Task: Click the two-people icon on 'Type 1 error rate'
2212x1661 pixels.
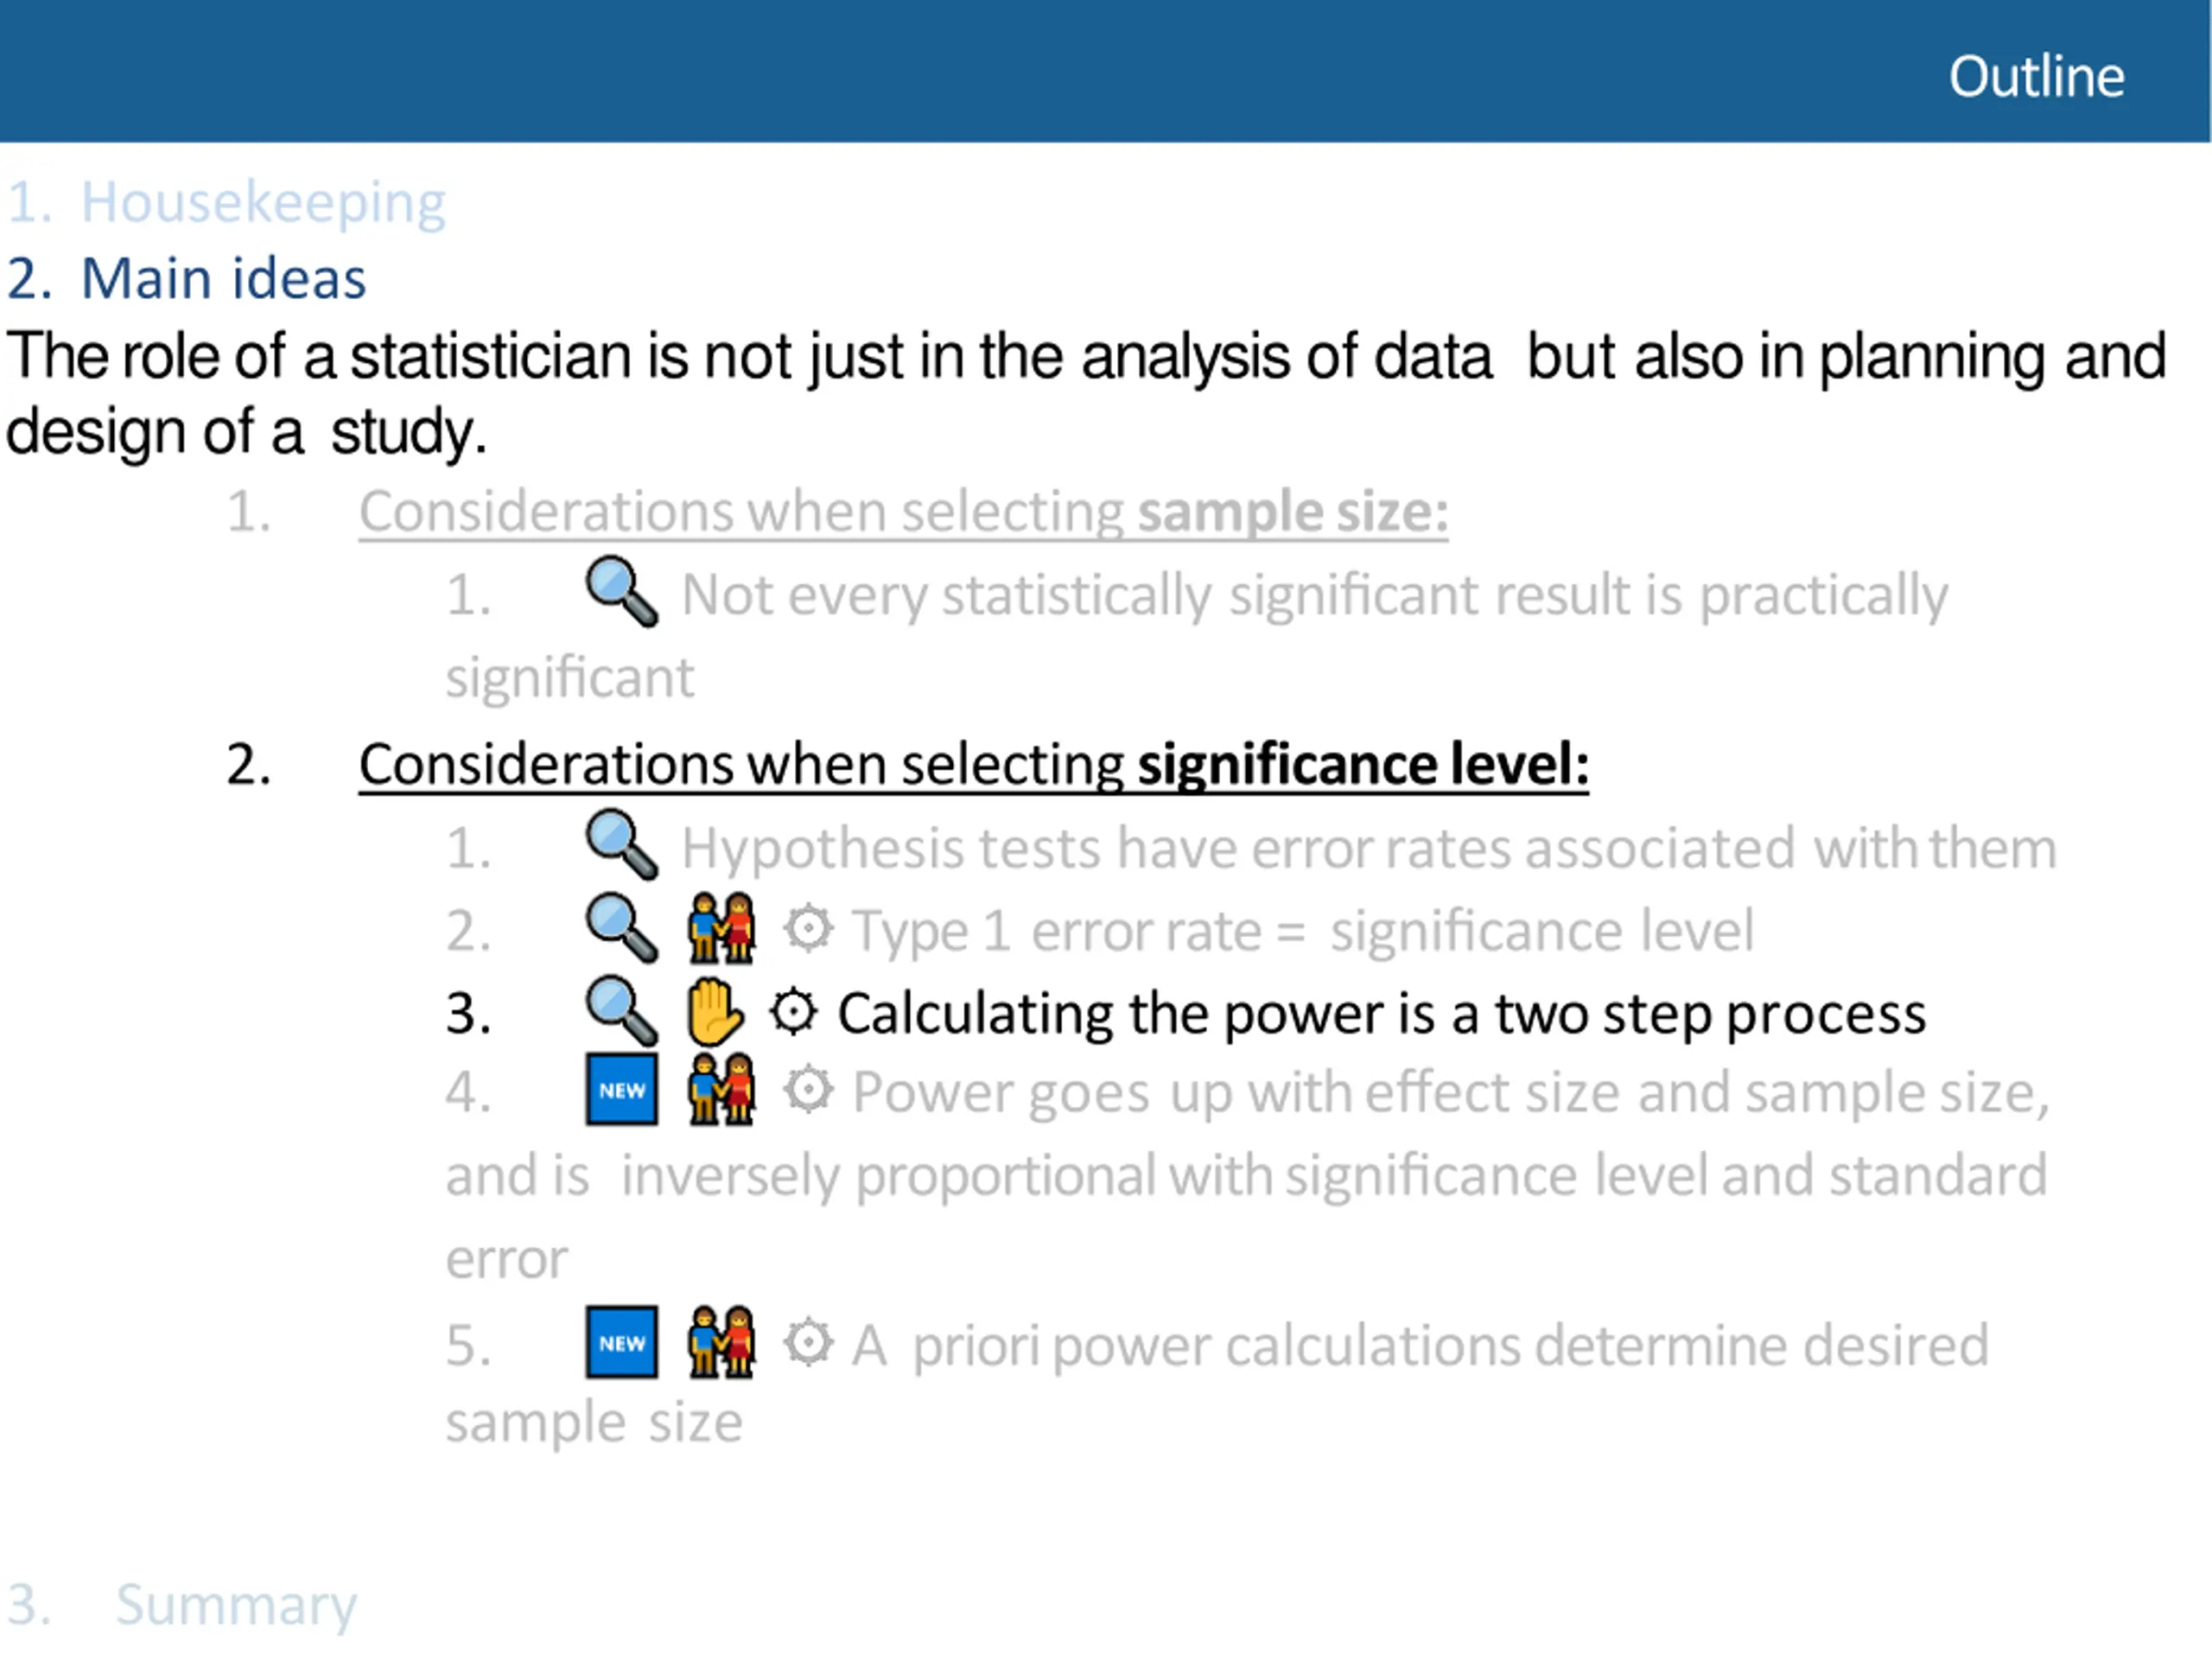Action: [721, 929]
